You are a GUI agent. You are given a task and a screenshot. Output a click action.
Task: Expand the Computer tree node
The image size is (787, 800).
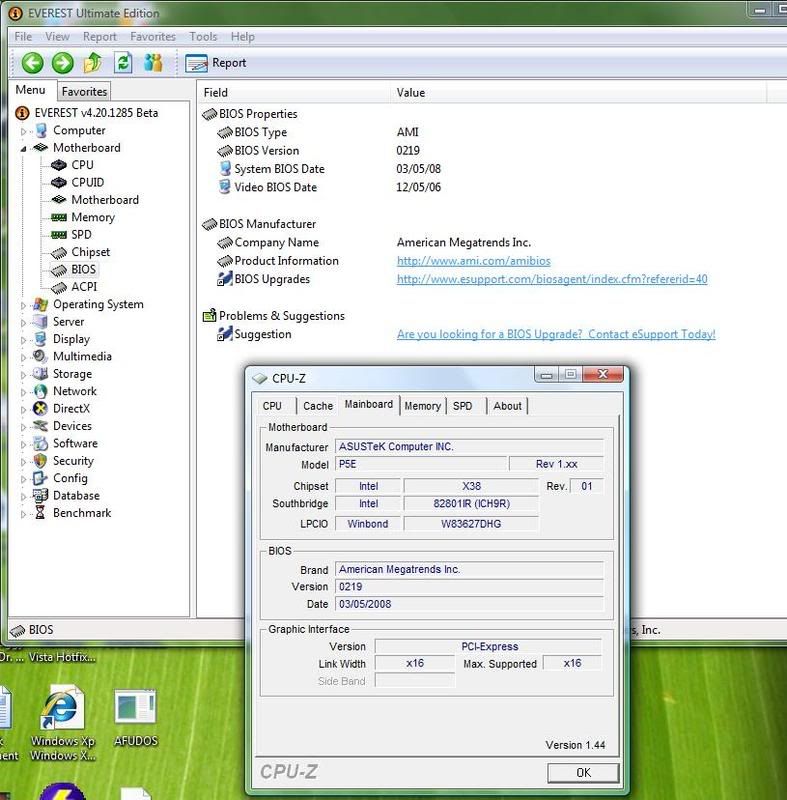[x=23, y=131]
